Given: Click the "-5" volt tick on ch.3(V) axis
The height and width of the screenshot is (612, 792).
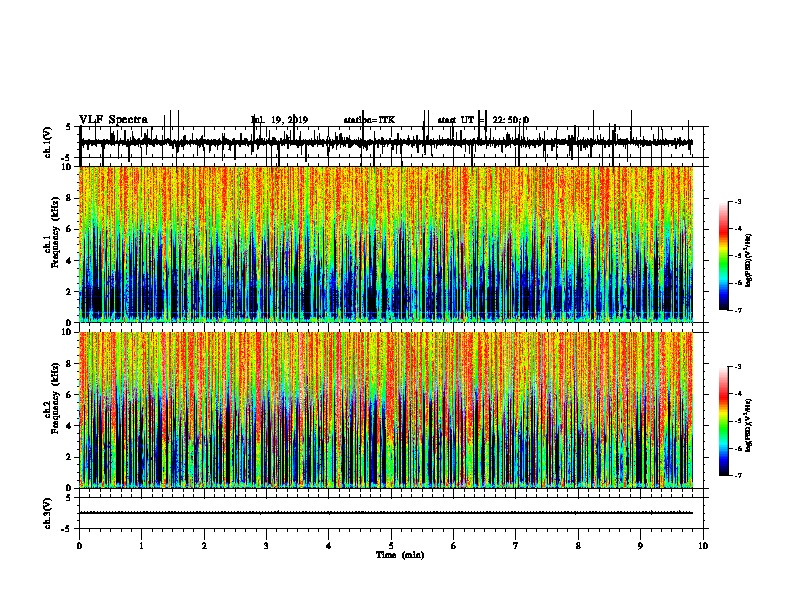Looking at the screenshot, I should click(x=68, y=529).
